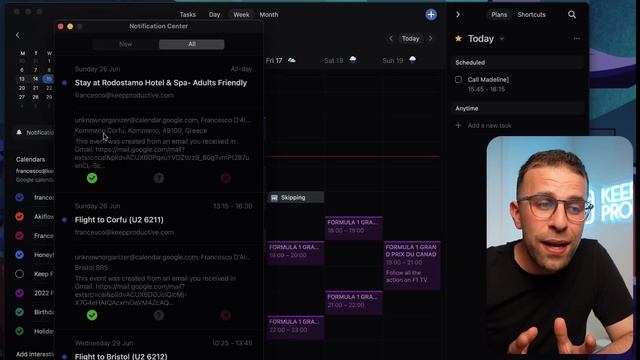Open Flight to Corfu (U2 6211) notification
Image resolution: width=640 pixels, height=360 pixels.
119,220
